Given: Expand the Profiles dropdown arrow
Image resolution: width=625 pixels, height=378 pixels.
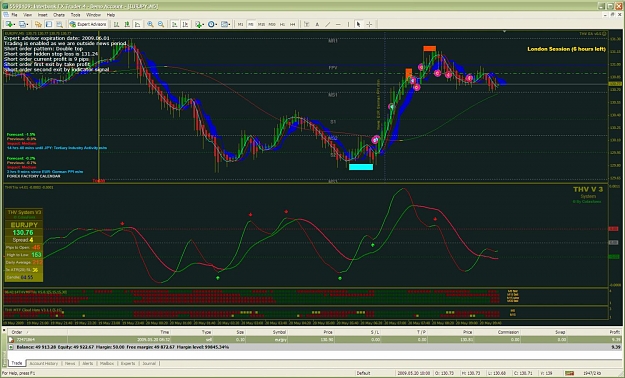Looking at the screenshot, I should tap(28, 24).
